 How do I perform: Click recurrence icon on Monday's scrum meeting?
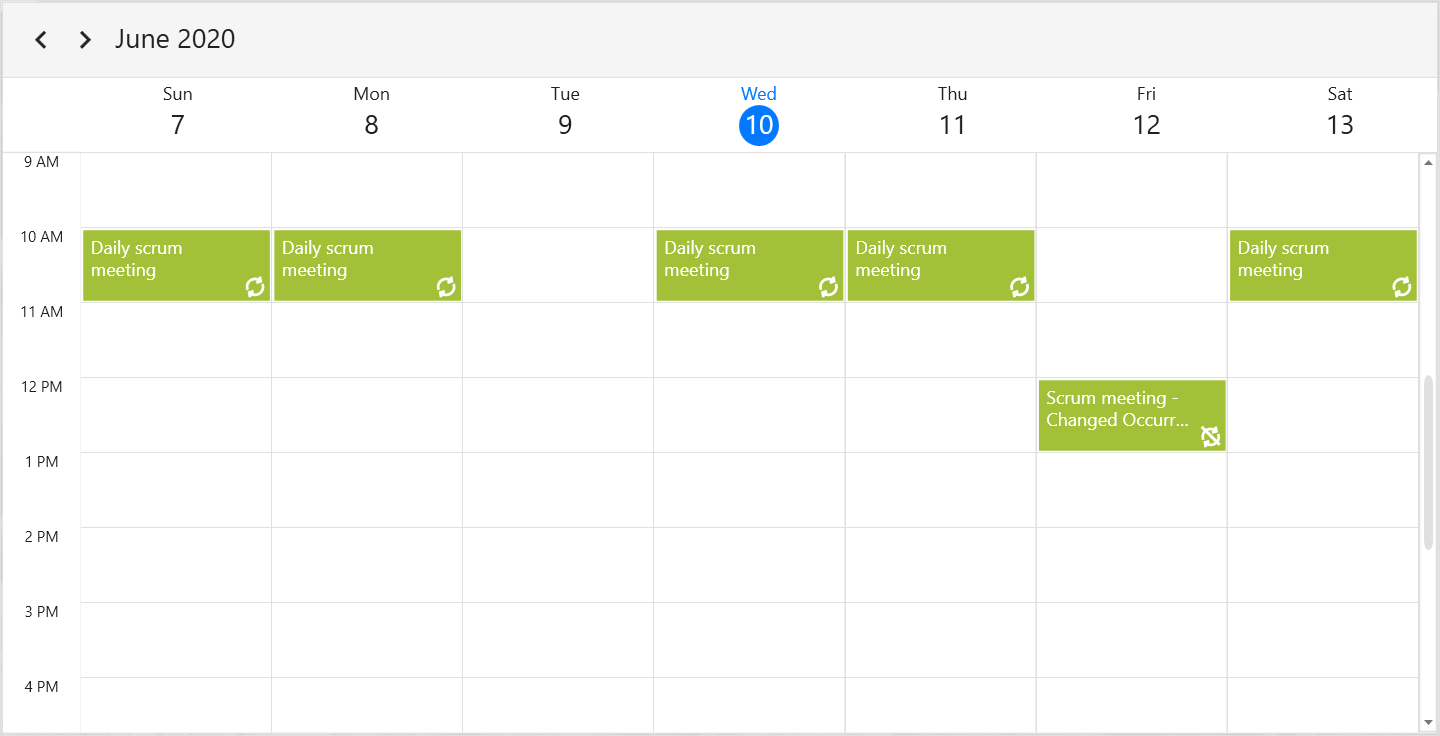coord(446,288)
